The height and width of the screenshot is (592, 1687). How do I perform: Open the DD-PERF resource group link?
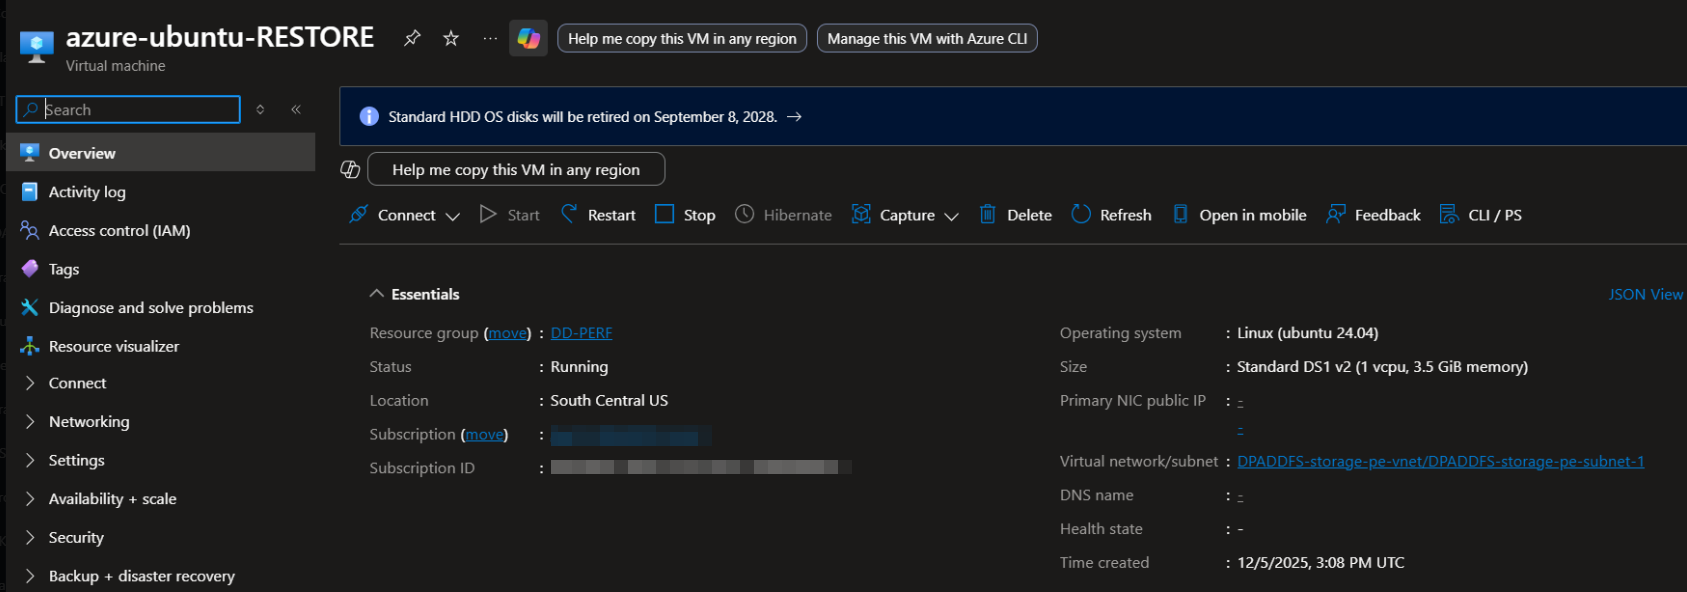[581, 333]
